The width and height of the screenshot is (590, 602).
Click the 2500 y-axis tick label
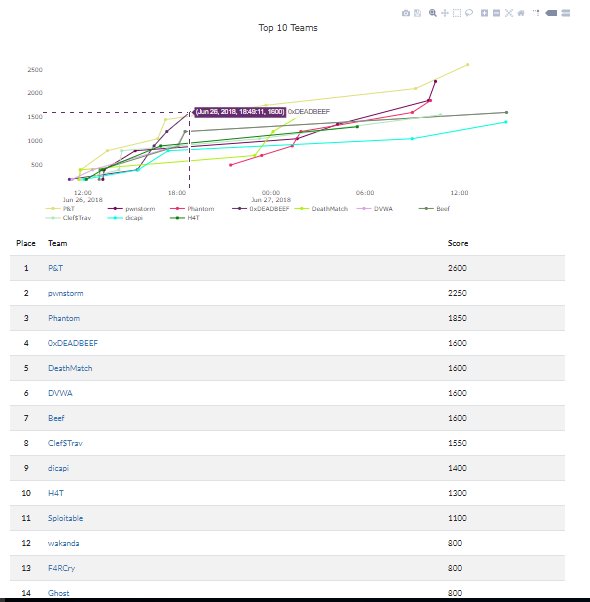tap(35, 69)
